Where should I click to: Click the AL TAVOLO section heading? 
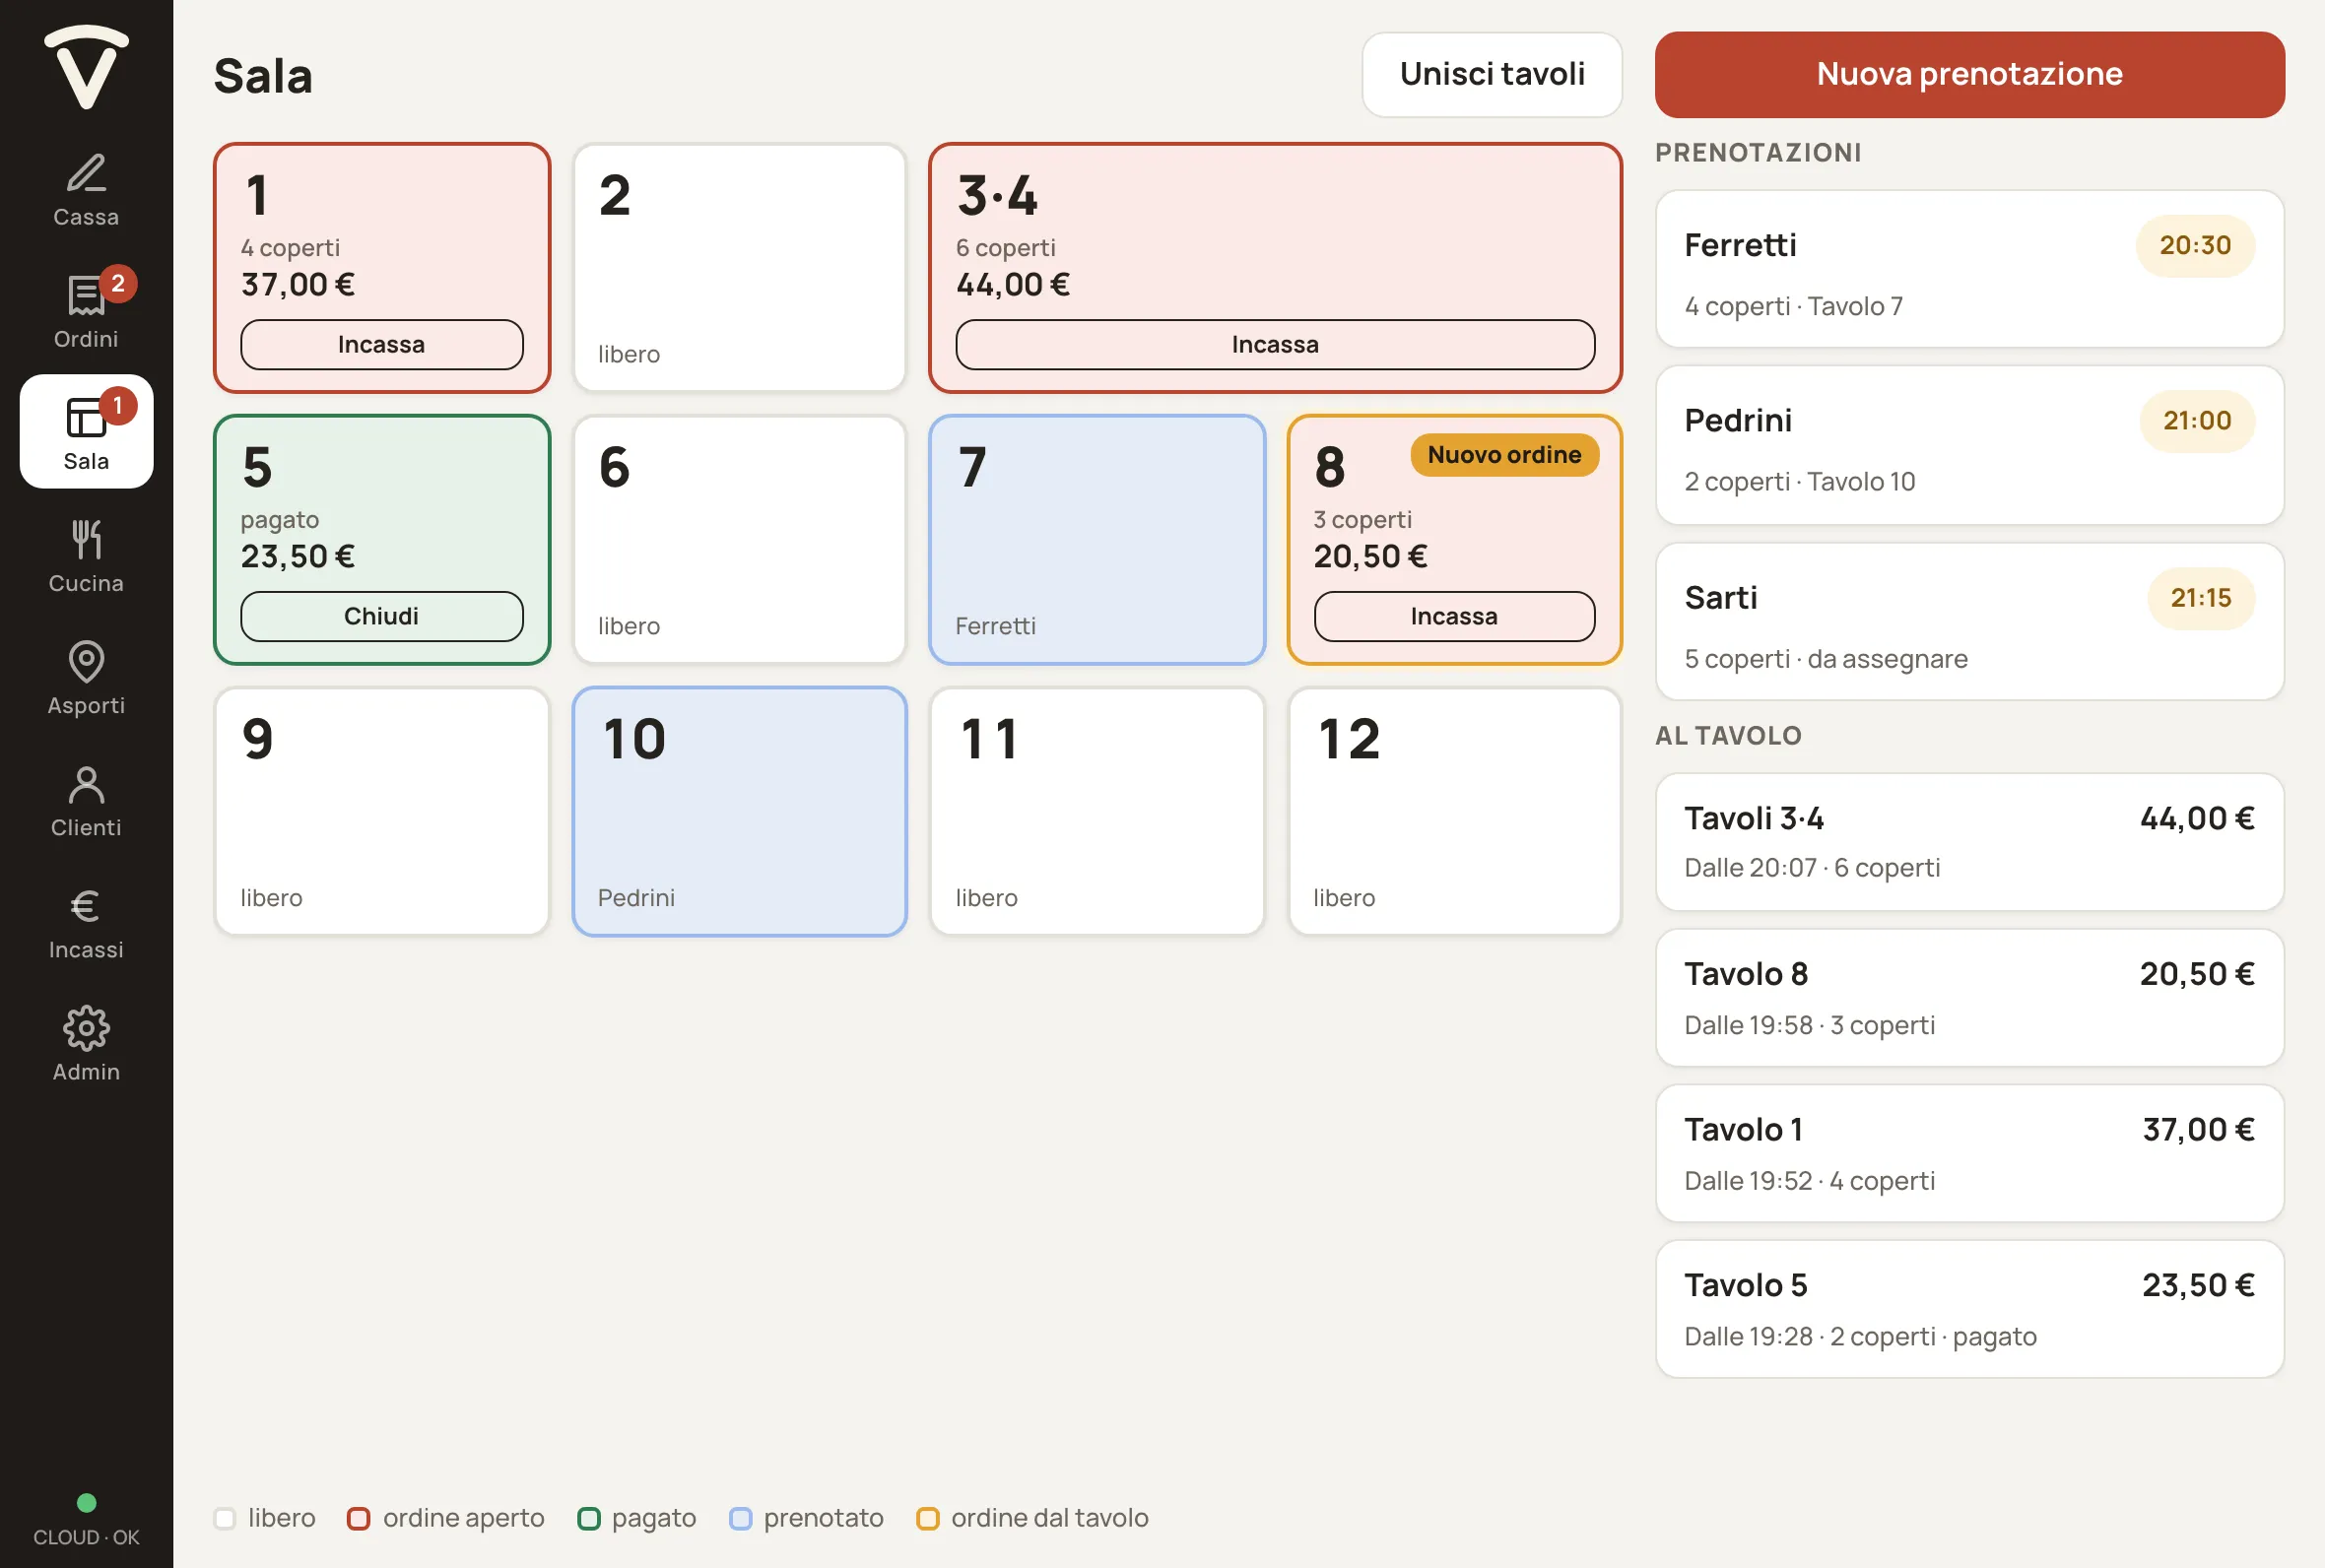(x=1728, y=736)
